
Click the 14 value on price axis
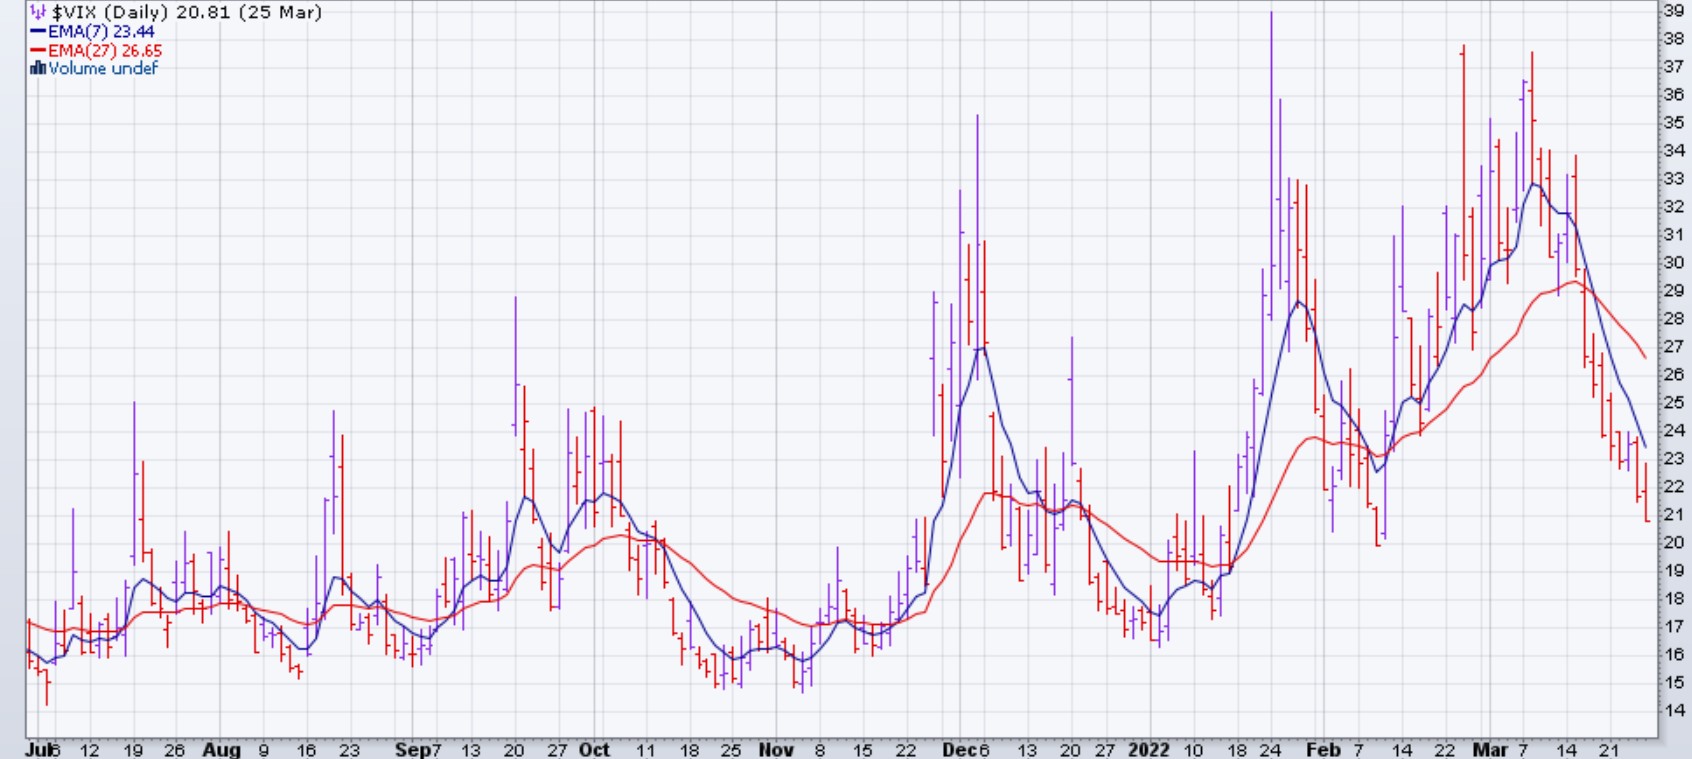point(1673,710)
